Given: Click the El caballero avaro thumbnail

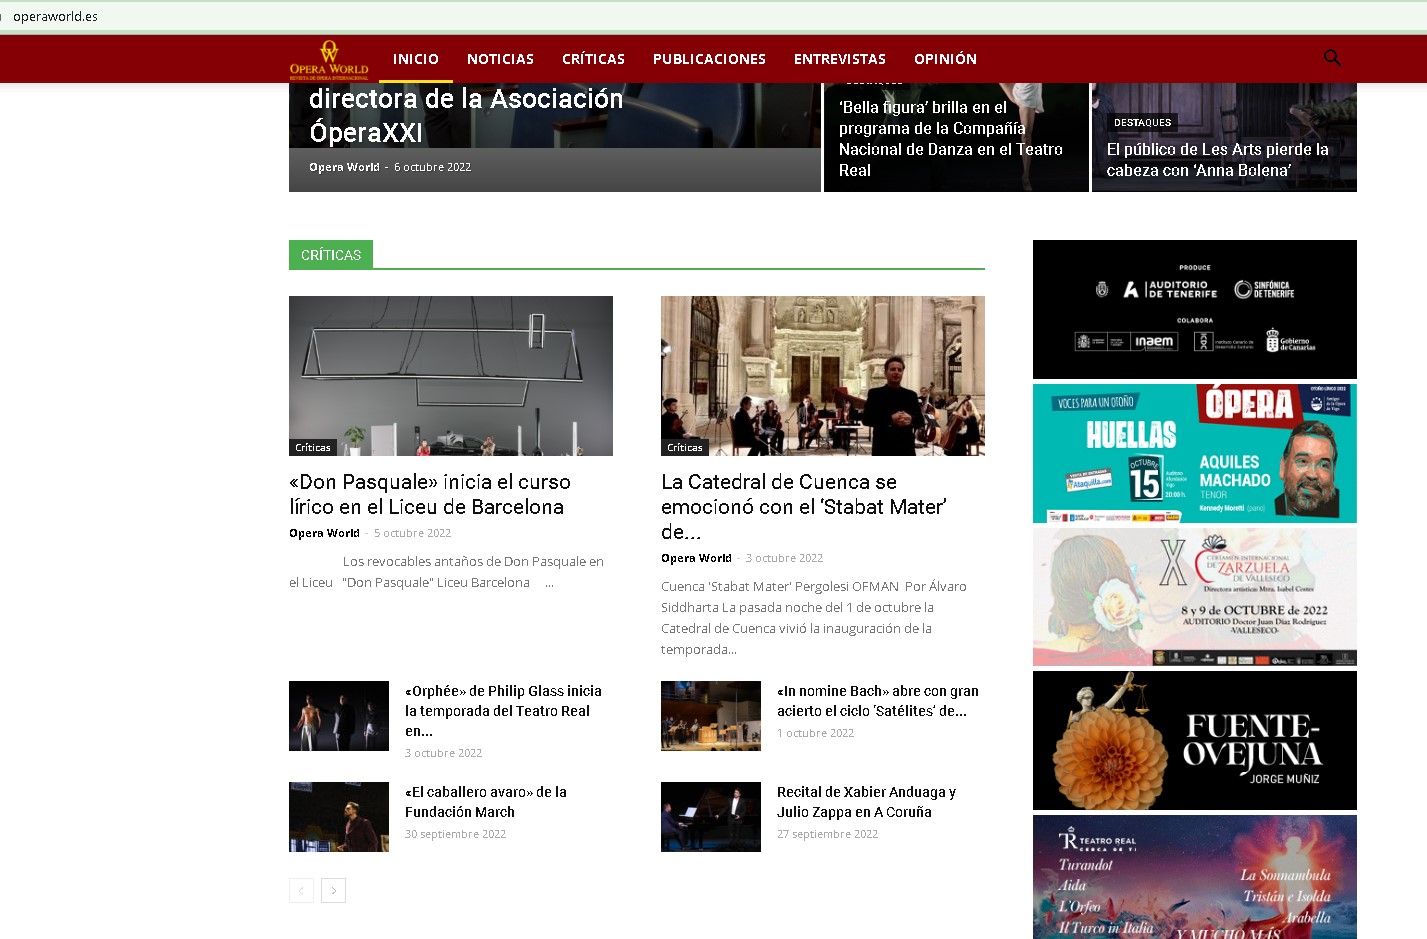Looking at the screenshot, I should point(339,817).
